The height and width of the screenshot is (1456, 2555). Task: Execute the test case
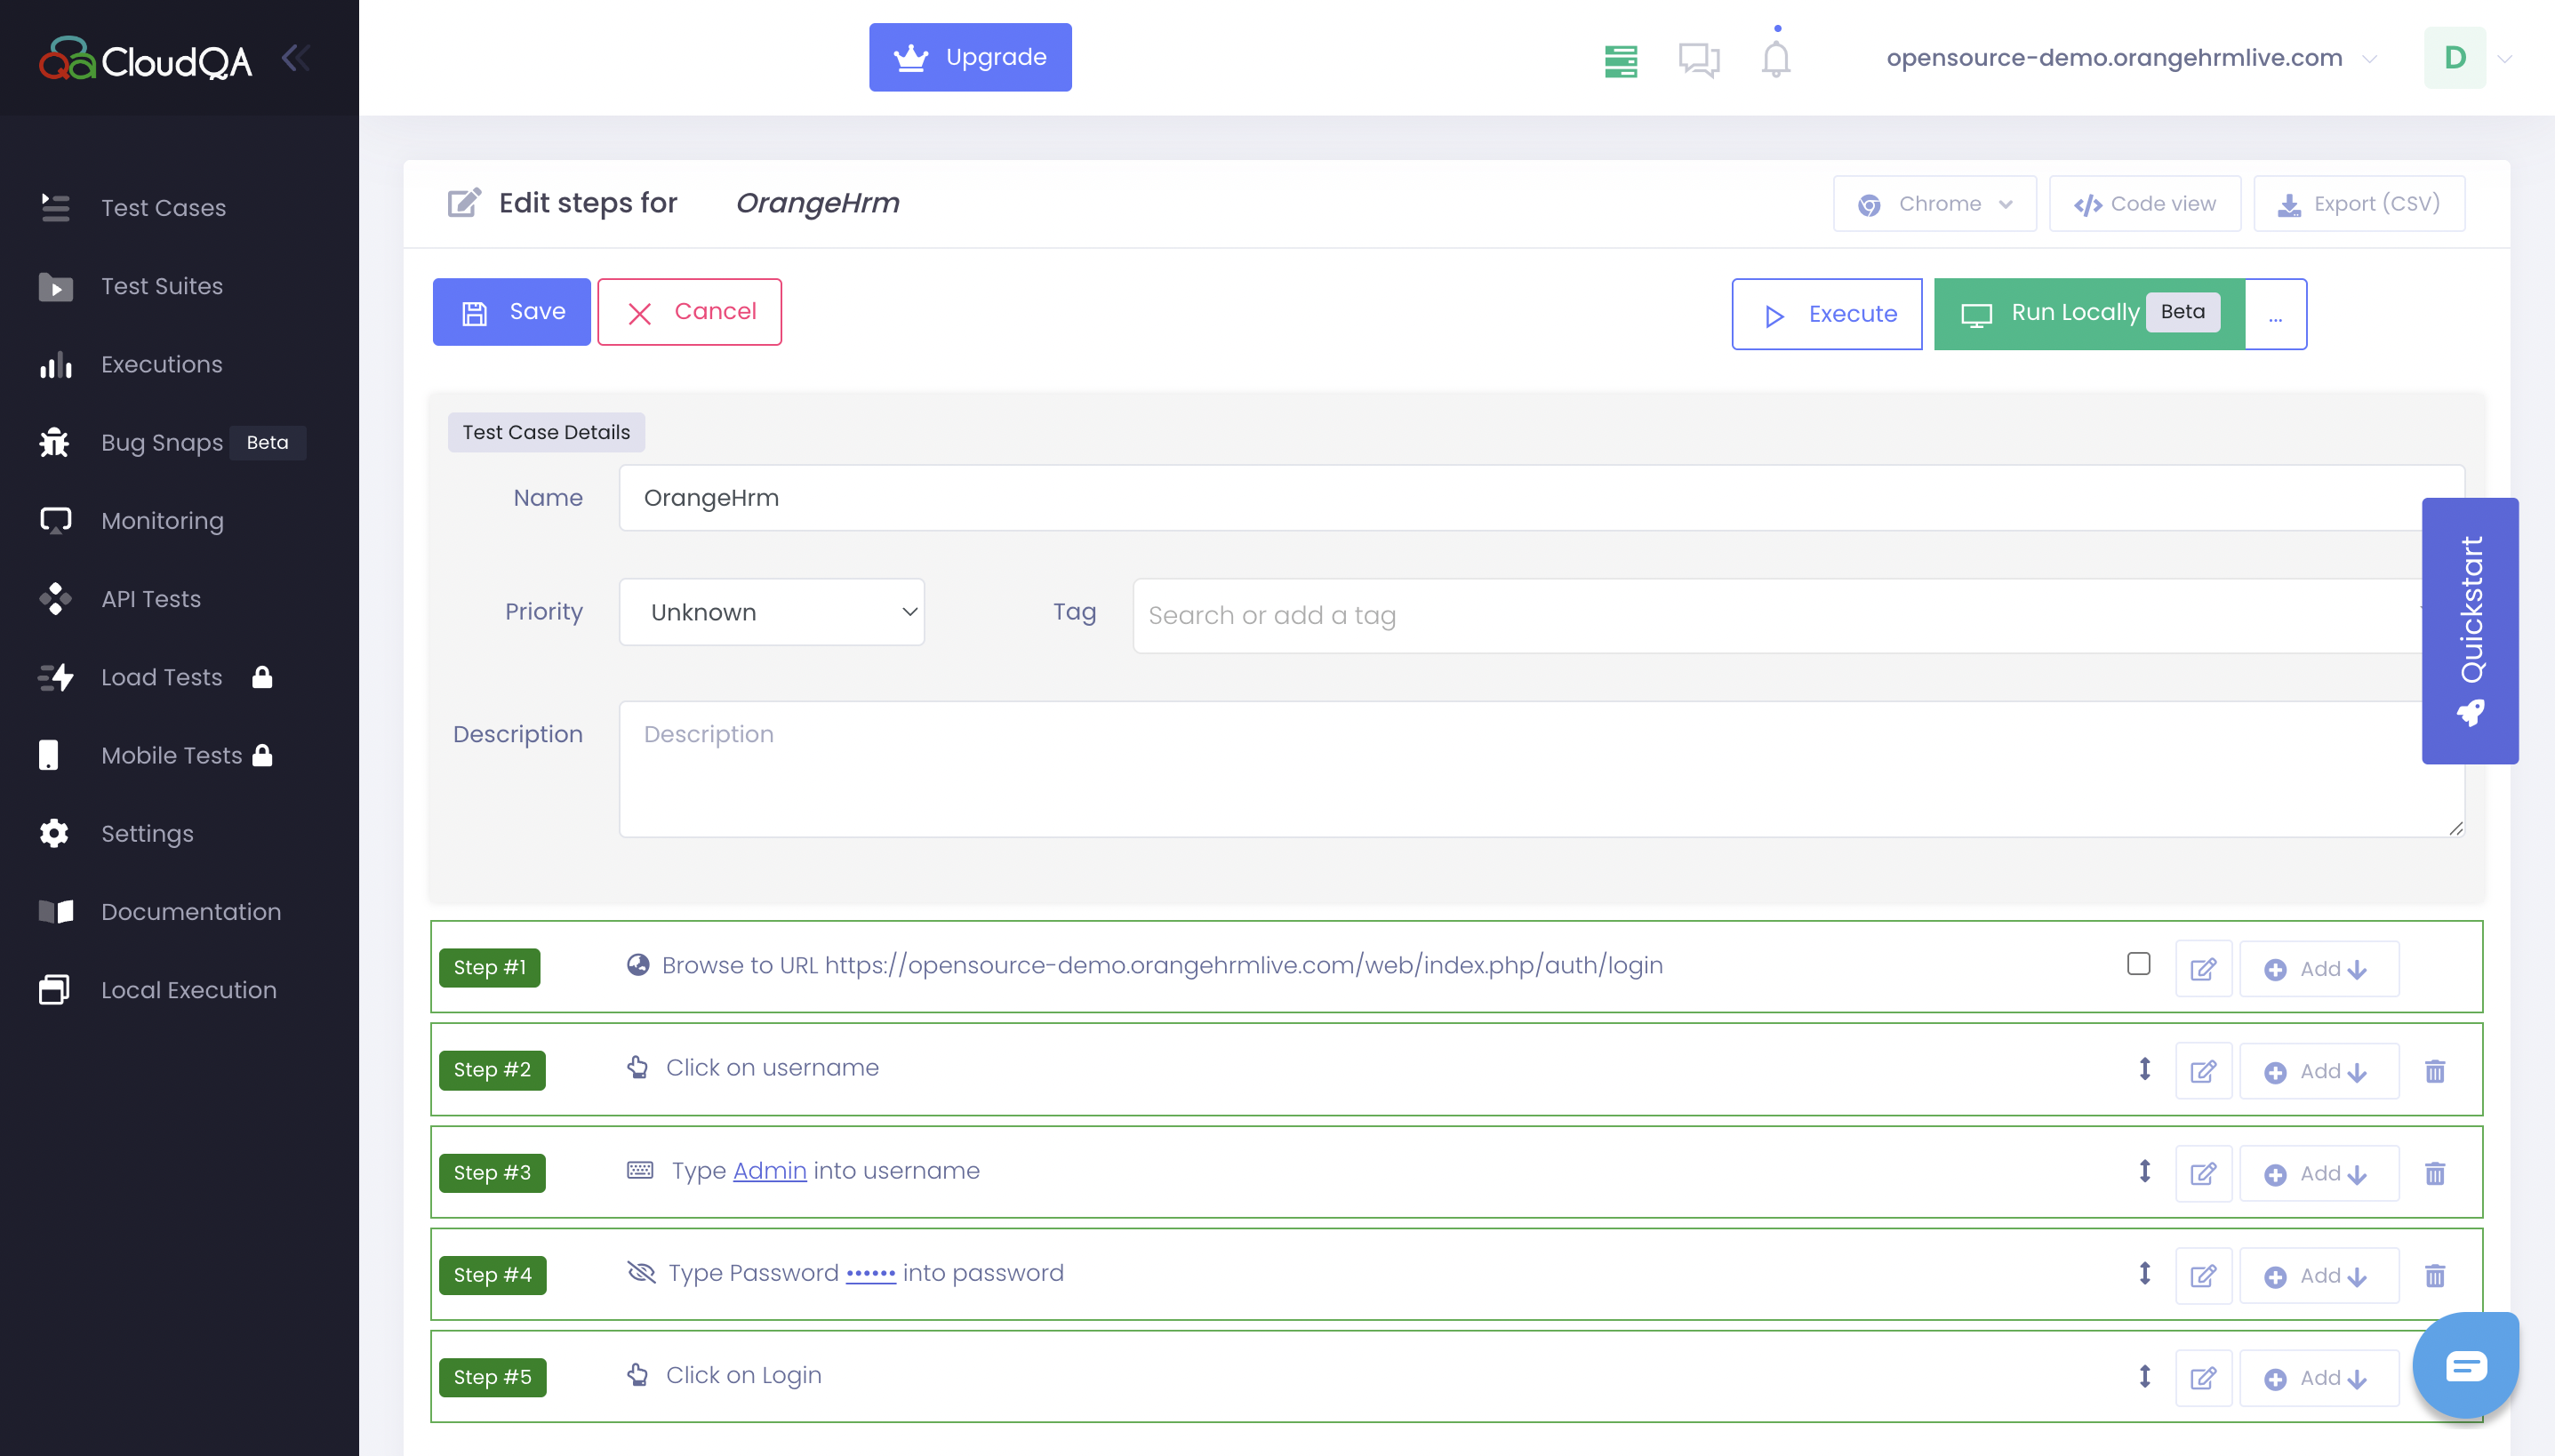click(1826, 314)
